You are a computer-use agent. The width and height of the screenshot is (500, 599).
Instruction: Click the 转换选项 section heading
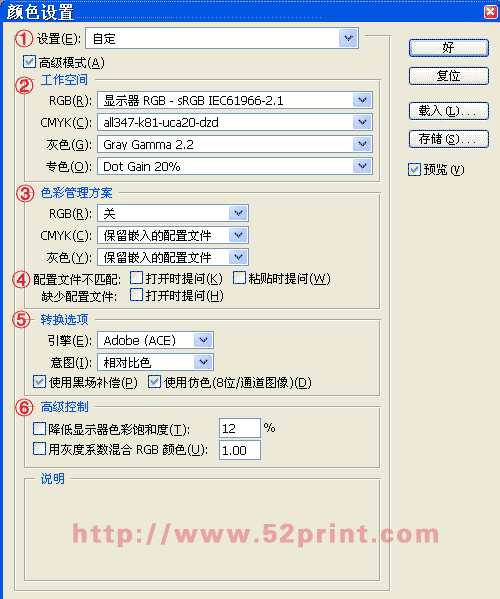[x=64, y=319]
